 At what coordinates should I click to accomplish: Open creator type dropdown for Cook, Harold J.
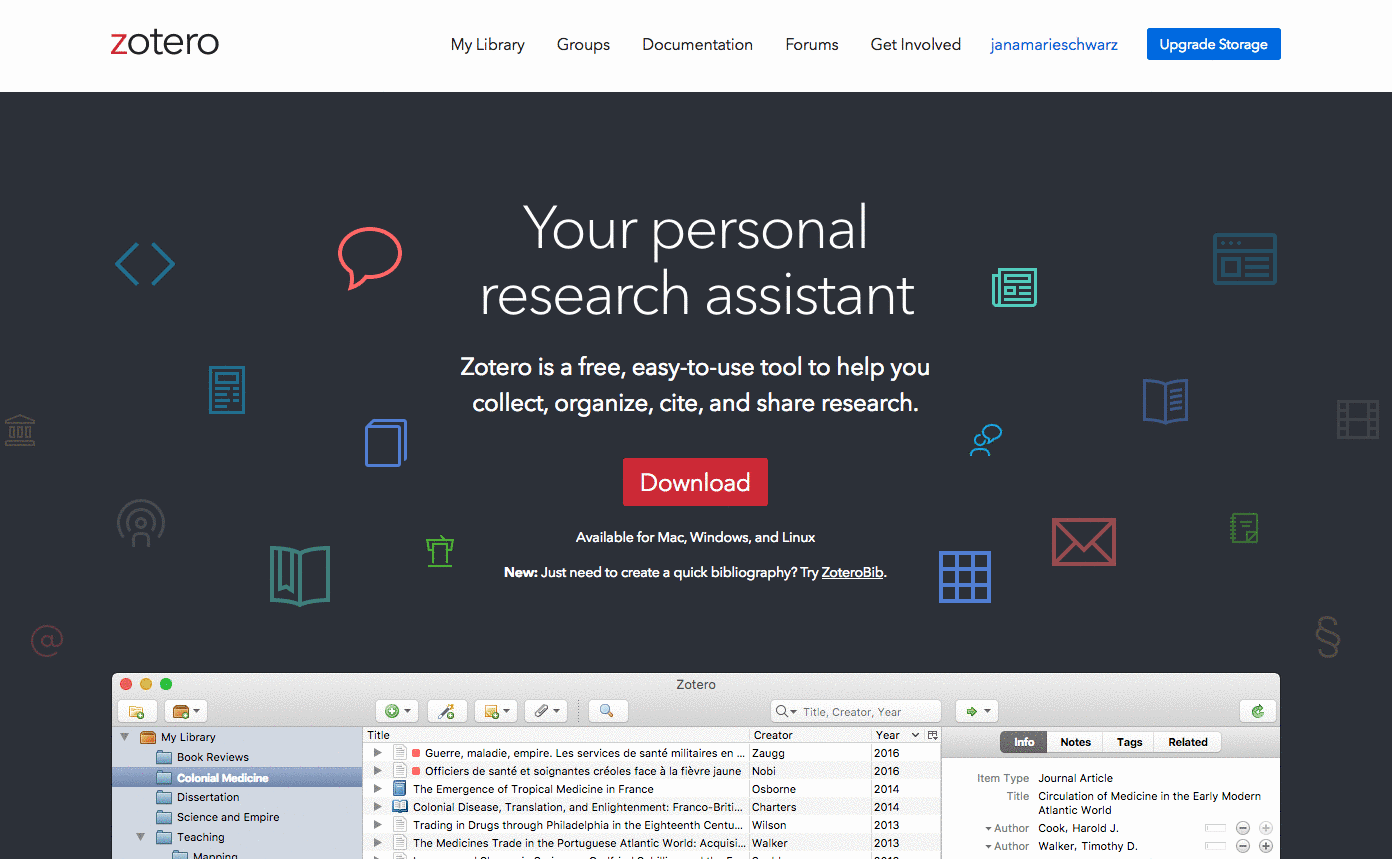[989, 829]
